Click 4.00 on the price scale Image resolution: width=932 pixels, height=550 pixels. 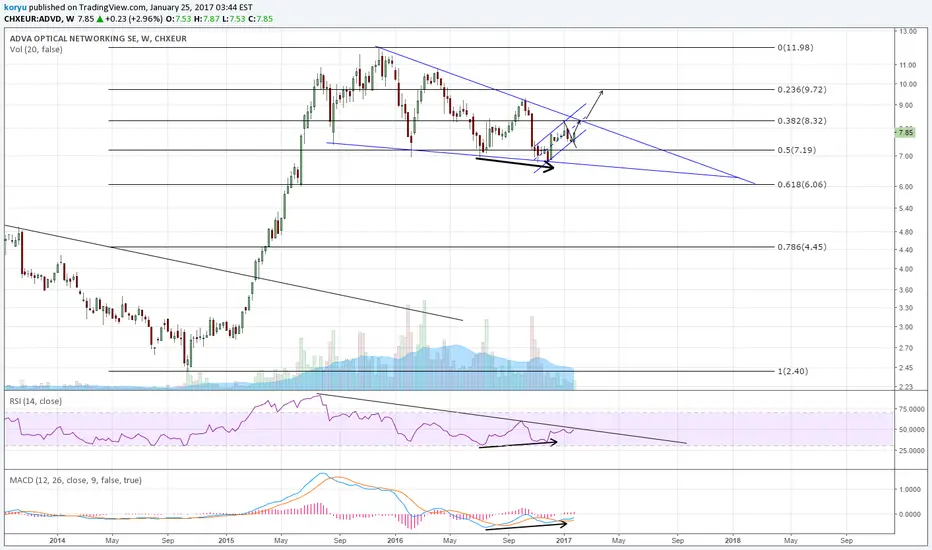906,269
